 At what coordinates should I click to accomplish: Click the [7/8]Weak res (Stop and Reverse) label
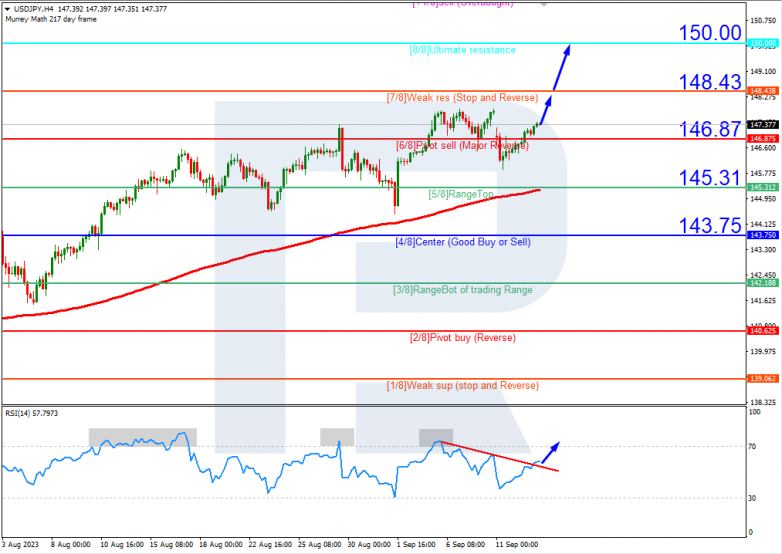pos(462,98)
